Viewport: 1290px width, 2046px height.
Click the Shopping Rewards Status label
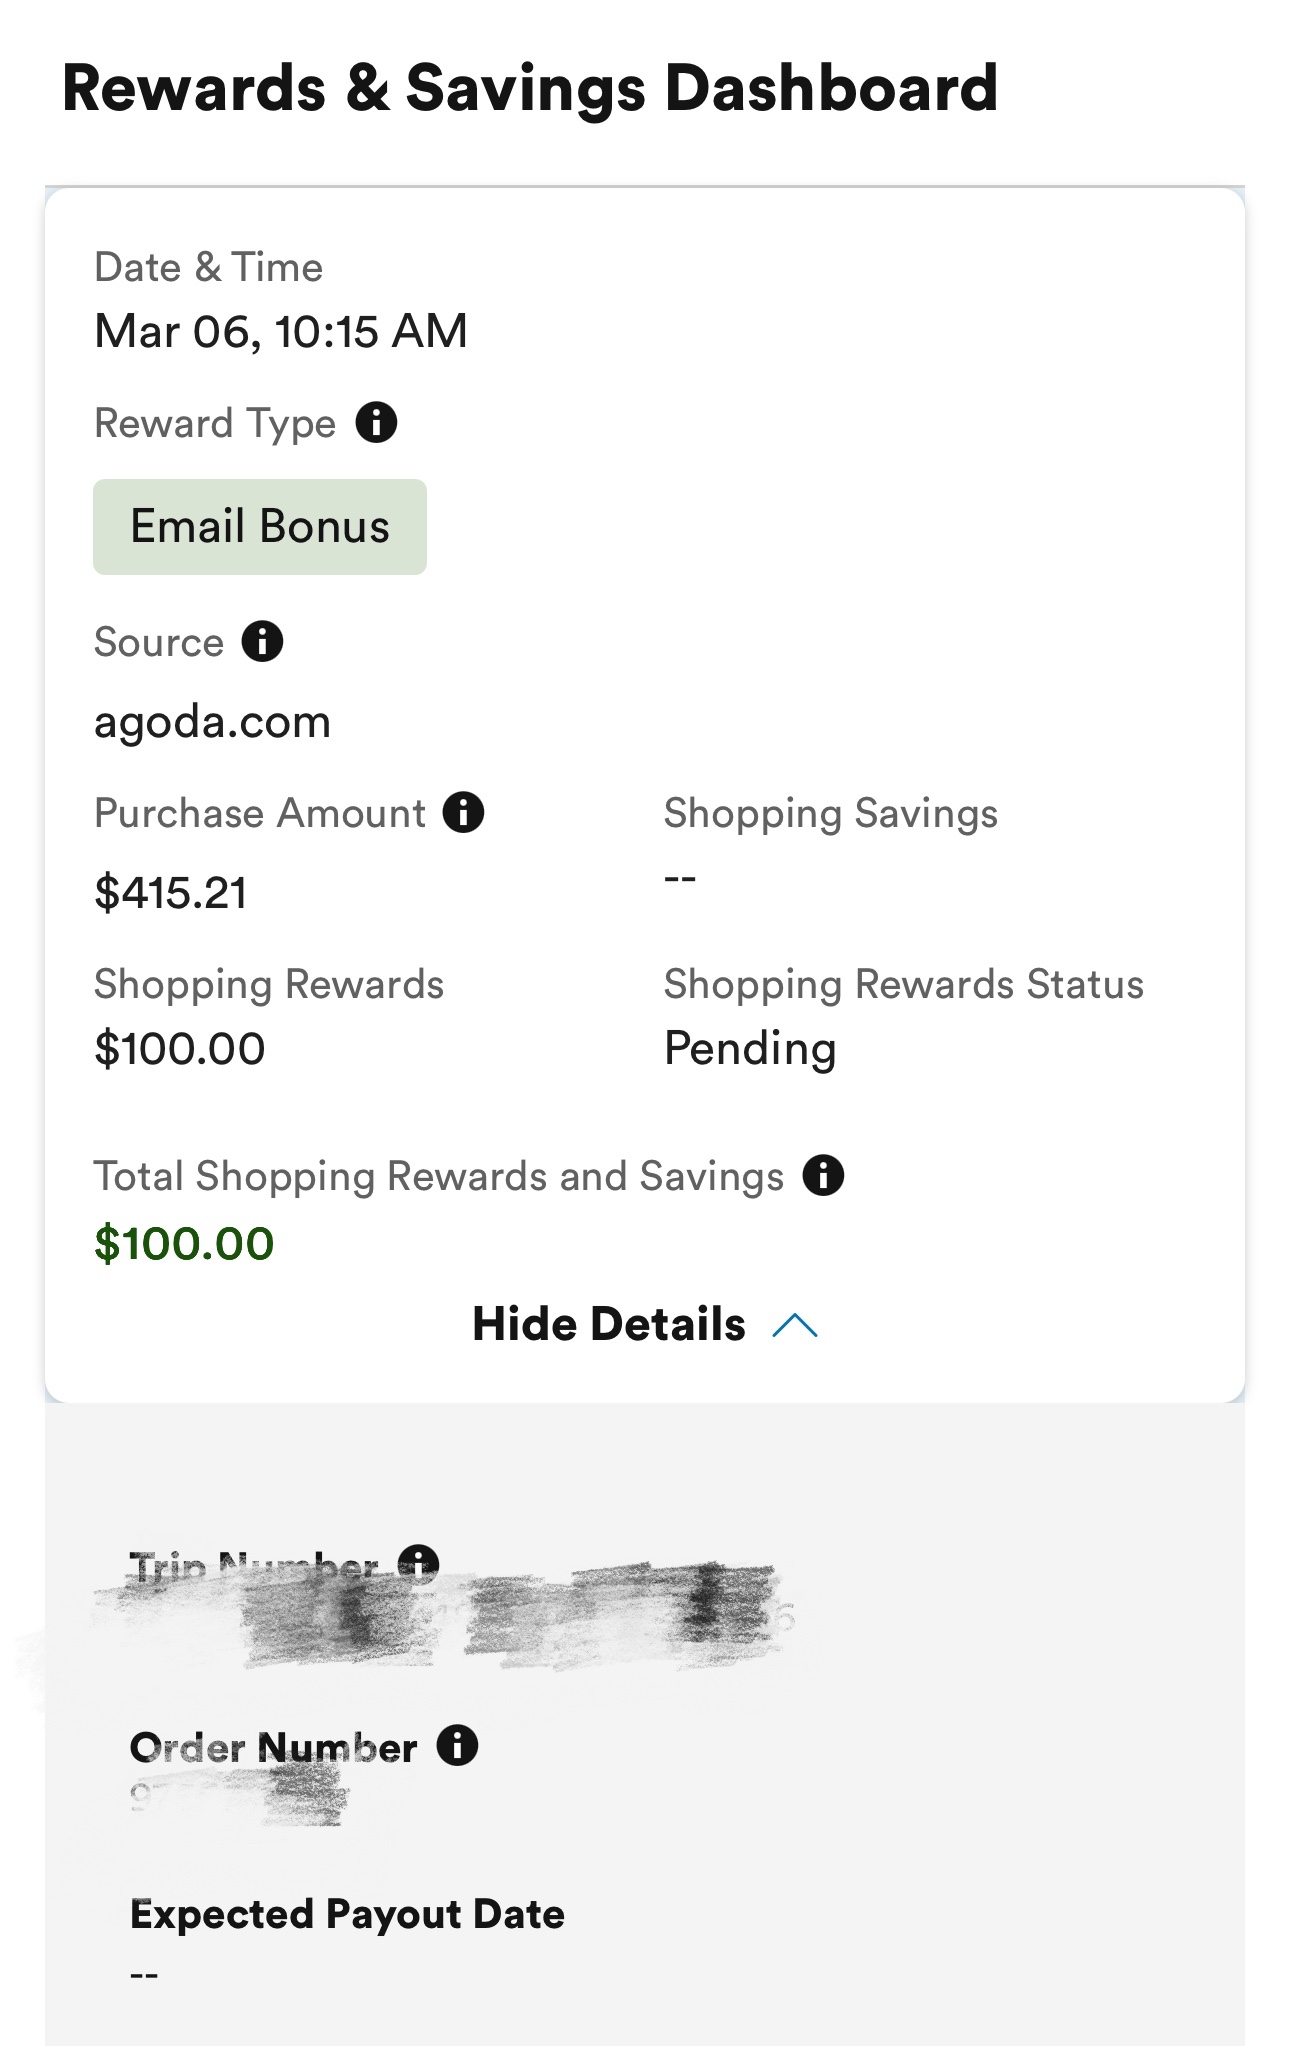click(903, 984)
